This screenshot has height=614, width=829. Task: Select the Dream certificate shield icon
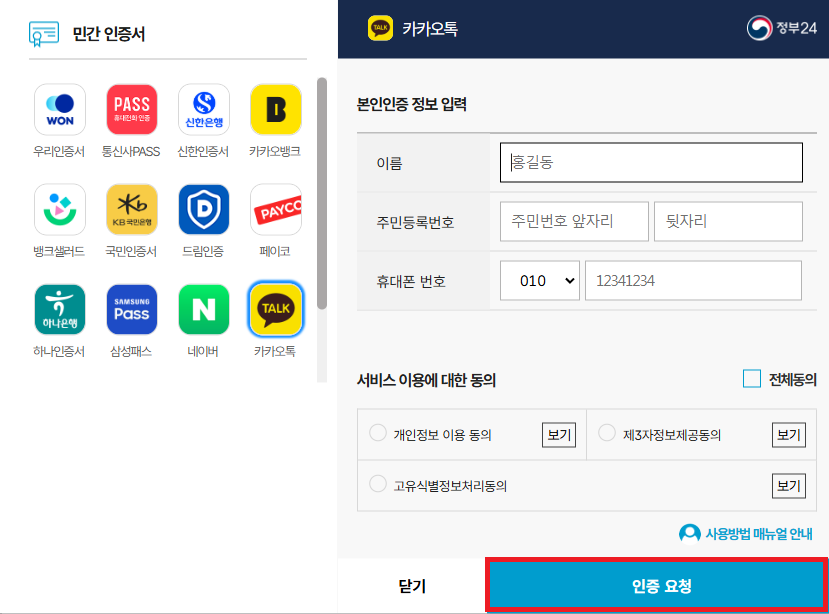(204, 209)
